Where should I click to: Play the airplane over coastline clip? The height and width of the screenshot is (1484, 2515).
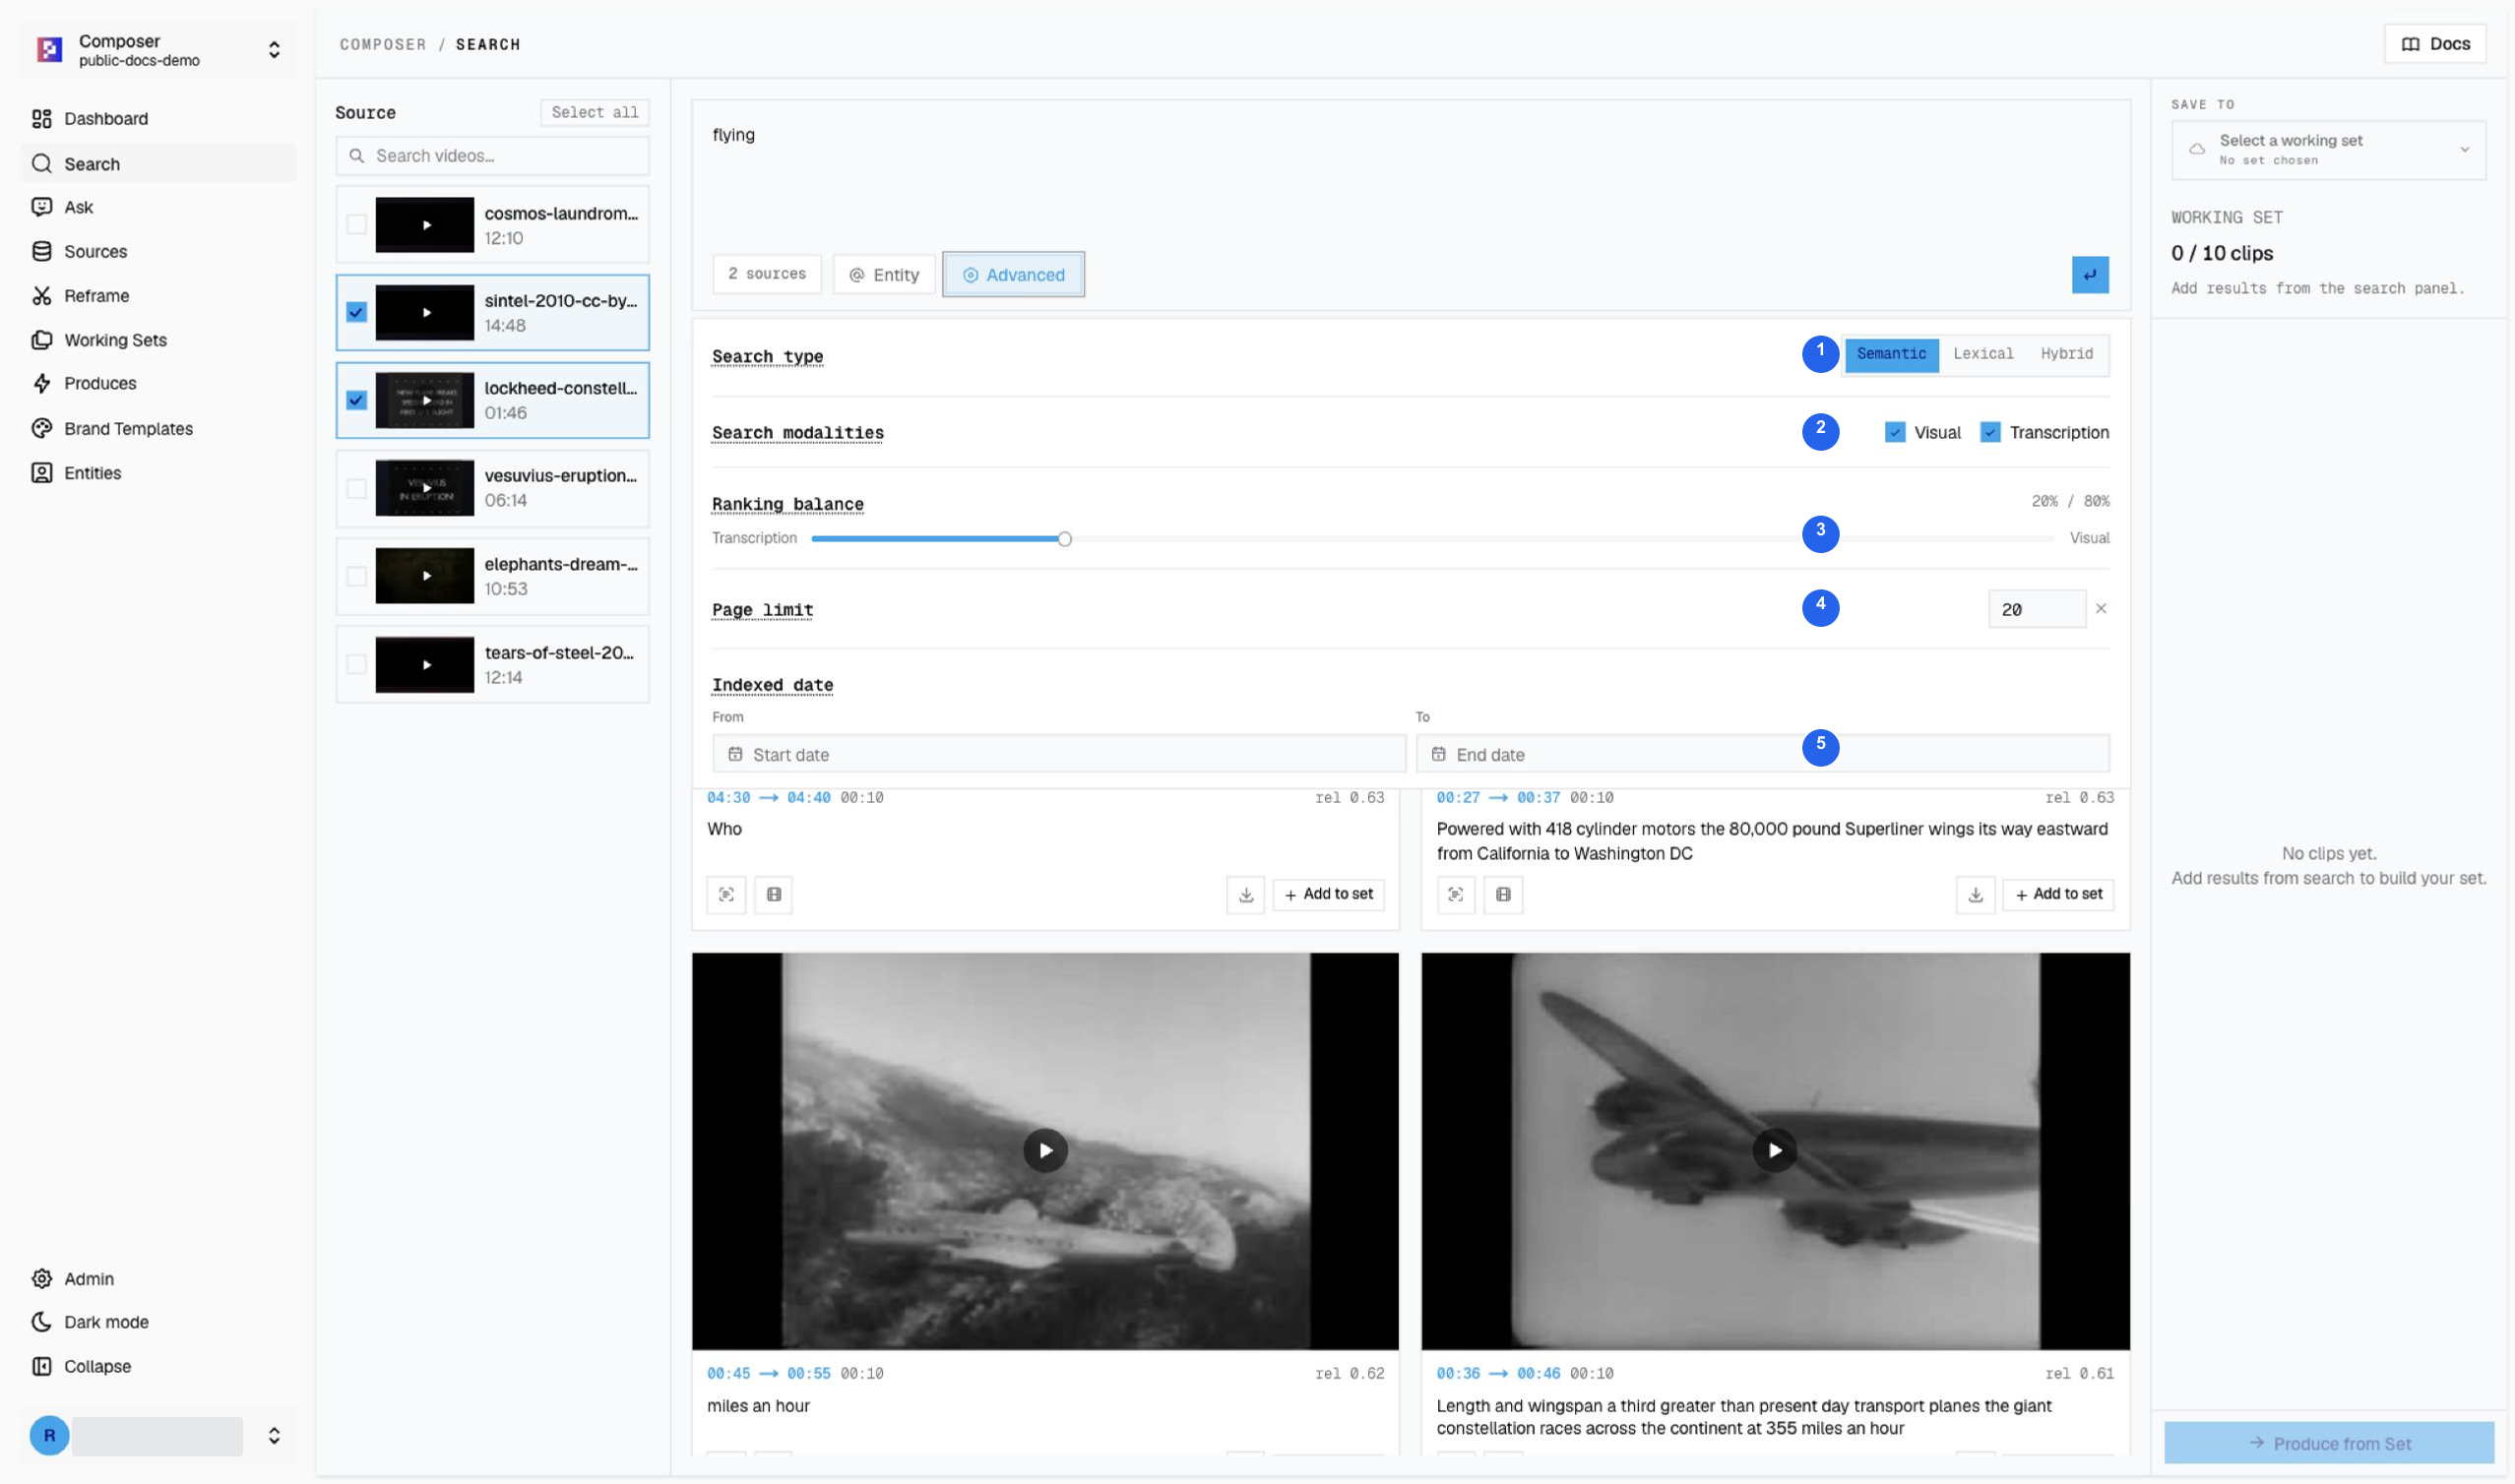1045,1150
